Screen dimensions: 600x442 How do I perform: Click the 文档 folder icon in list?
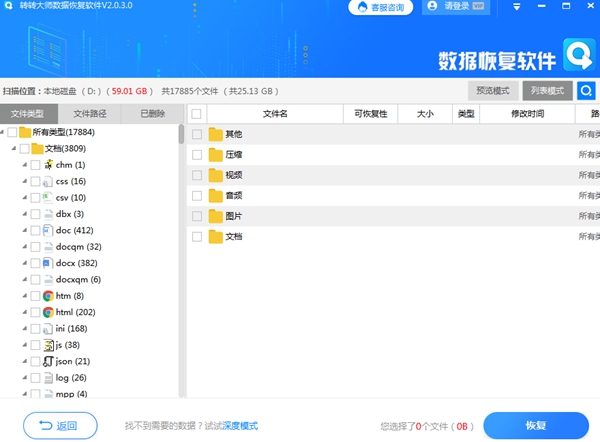(216, 237)
